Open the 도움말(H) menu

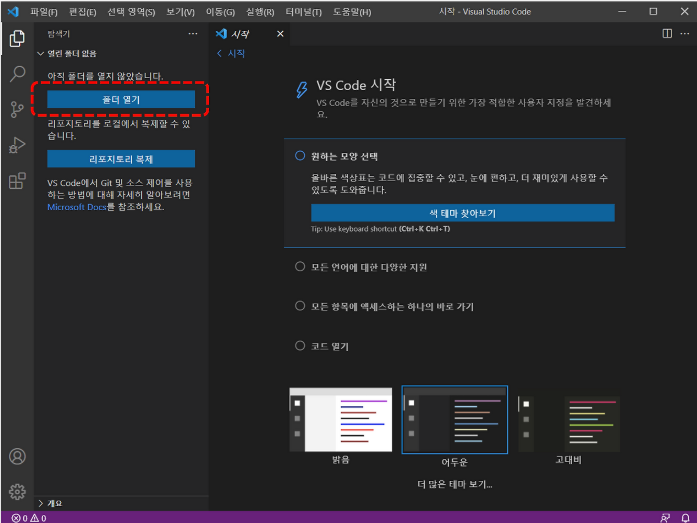click(x=352, y=12)
